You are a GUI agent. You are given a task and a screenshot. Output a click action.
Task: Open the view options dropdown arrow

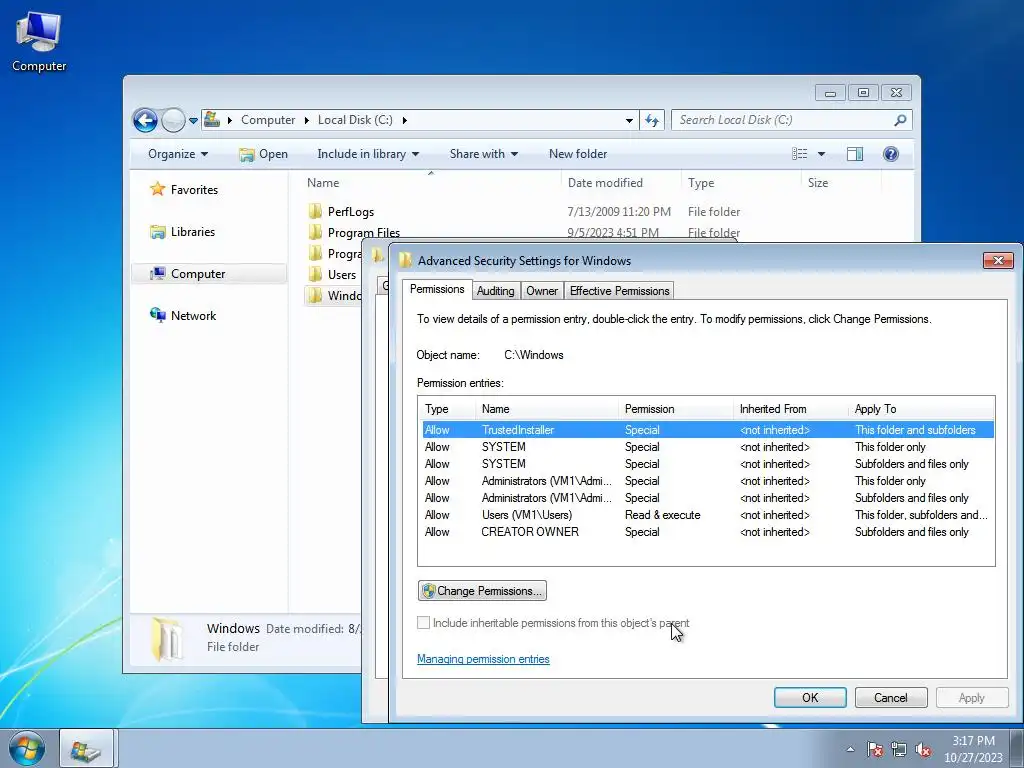tap(822, 154)
